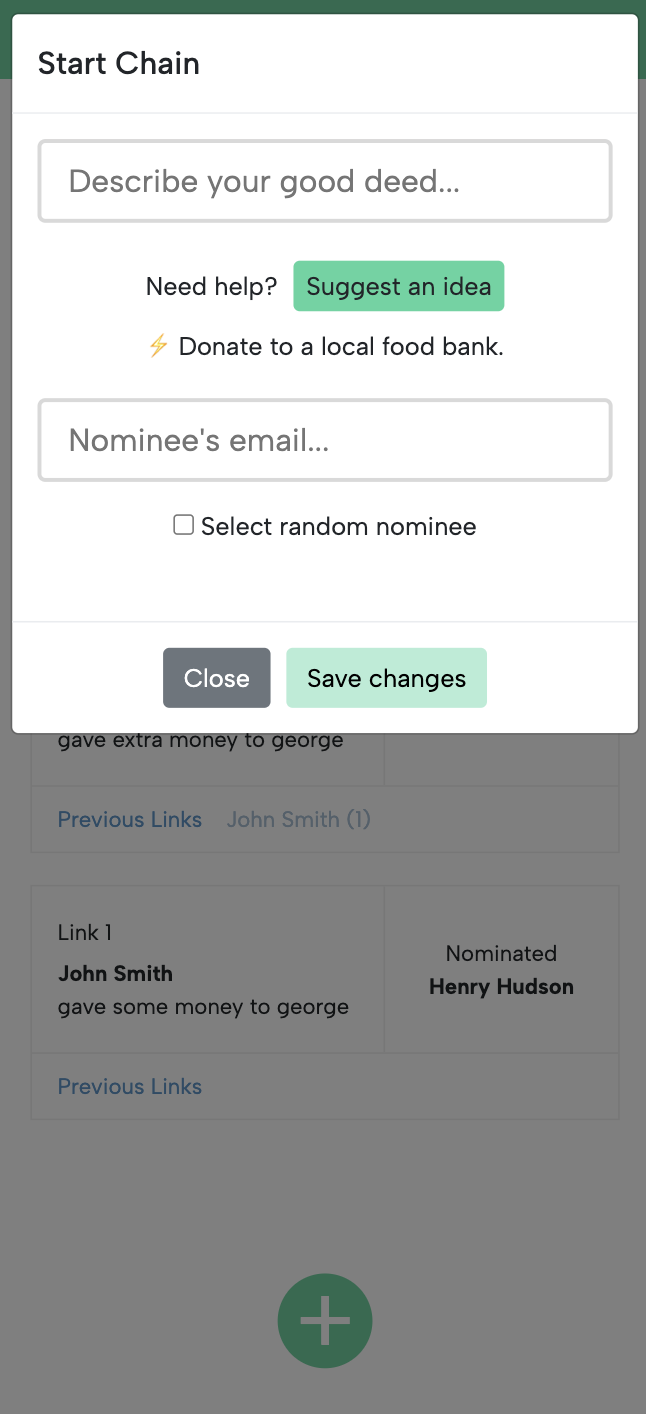Click the green plus add button
646x1414 pixels.
[x=325, y=1321]
